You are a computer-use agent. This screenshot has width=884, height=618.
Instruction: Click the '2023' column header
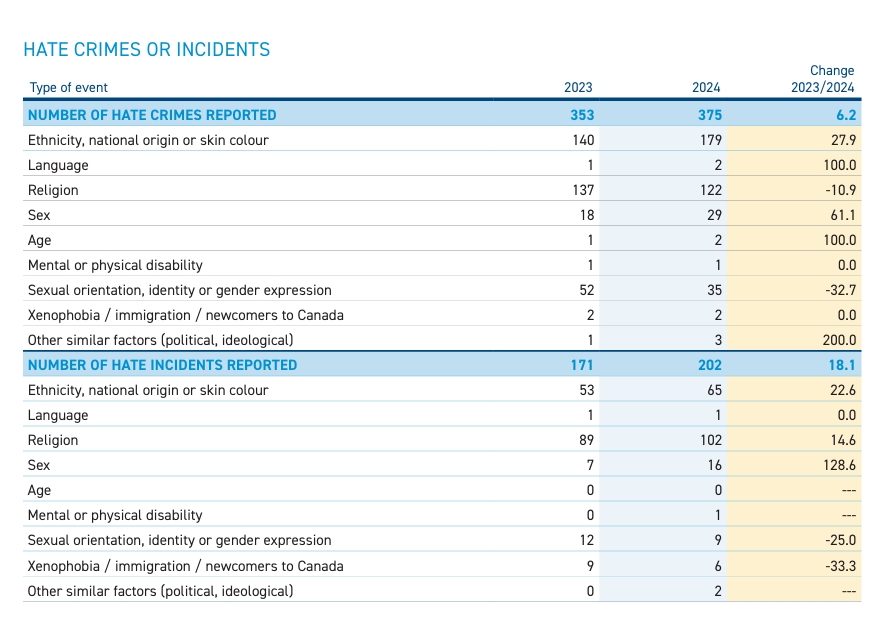pyautogui.click(x=578, y=87)
